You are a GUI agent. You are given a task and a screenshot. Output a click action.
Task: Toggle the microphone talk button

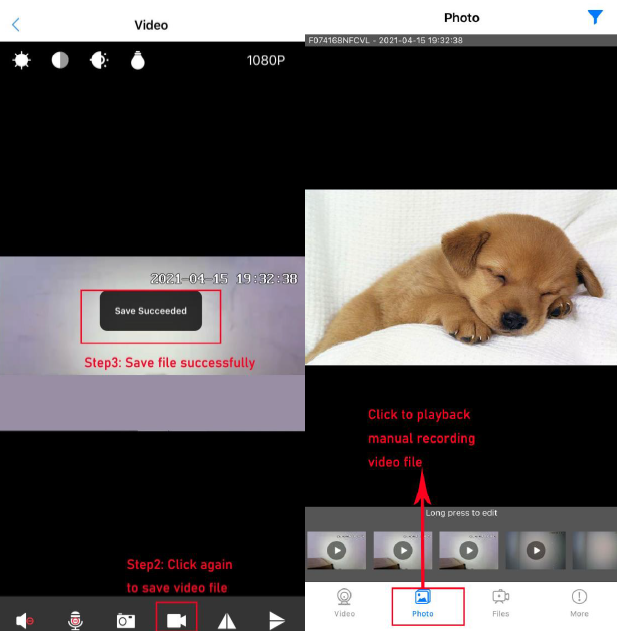point(75,621)
